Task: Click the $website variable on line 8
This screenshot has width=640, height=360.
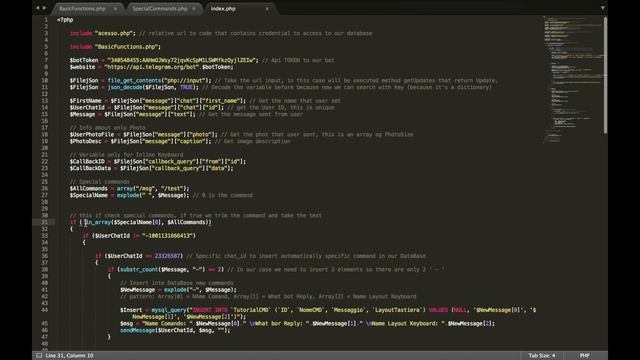Action: 82,67
